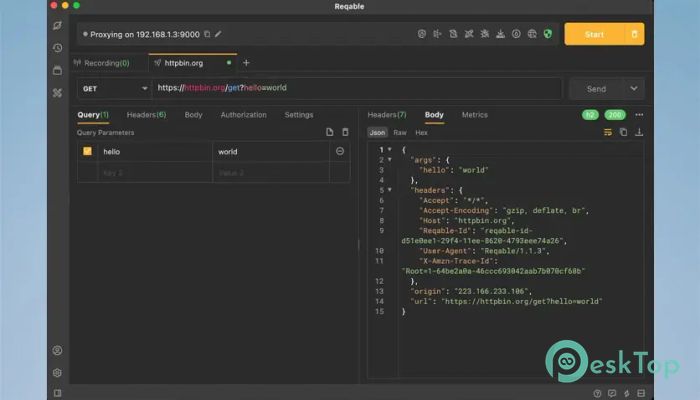Open the response more options menu
This screenshot has width=700, height=400.
639,115
